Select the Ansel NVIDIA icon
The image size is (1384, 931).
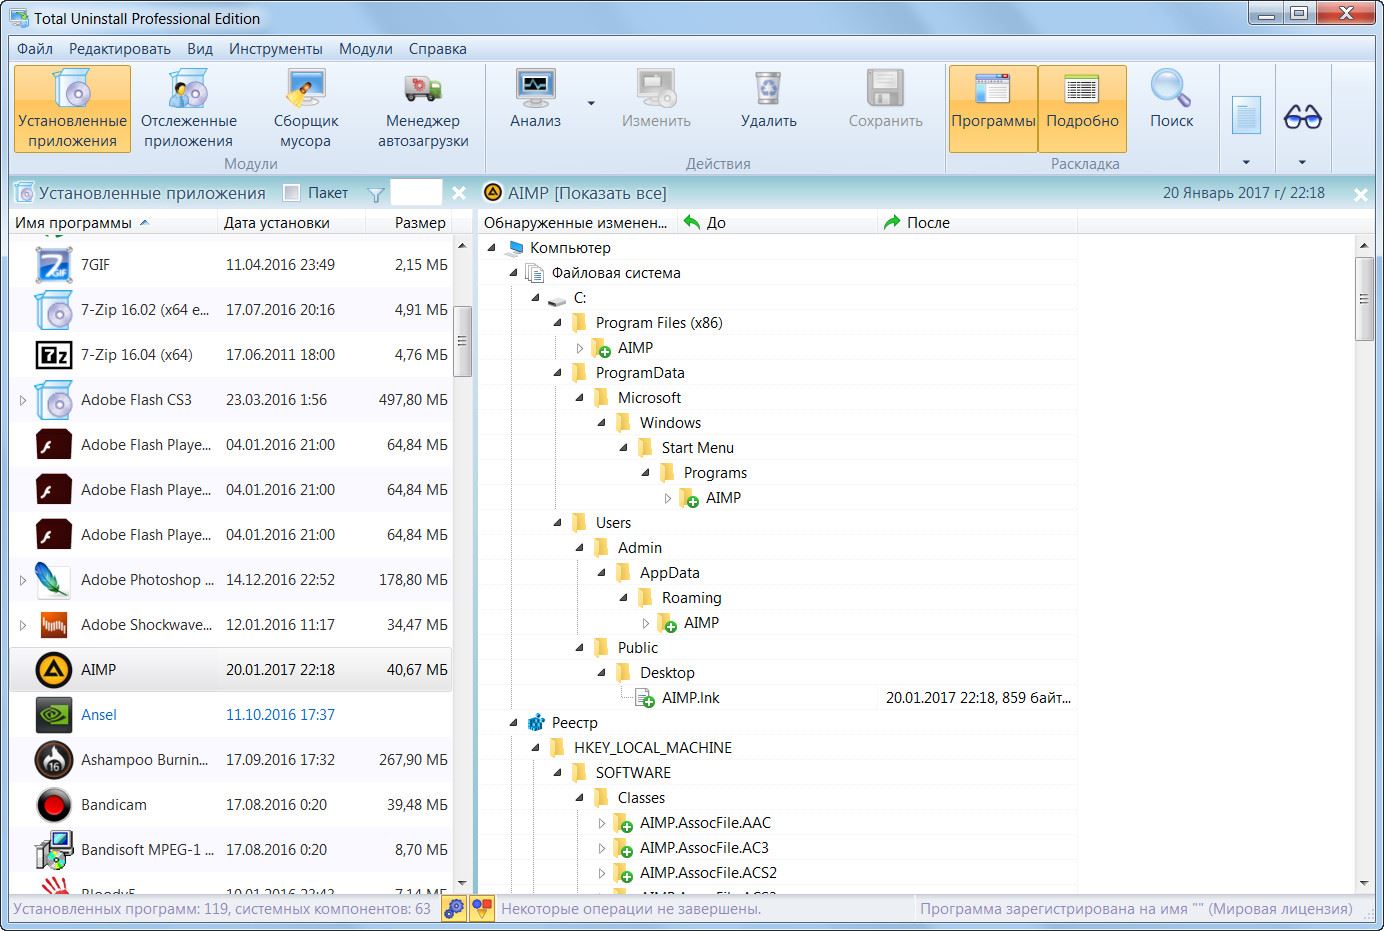(x=53, y=715)
